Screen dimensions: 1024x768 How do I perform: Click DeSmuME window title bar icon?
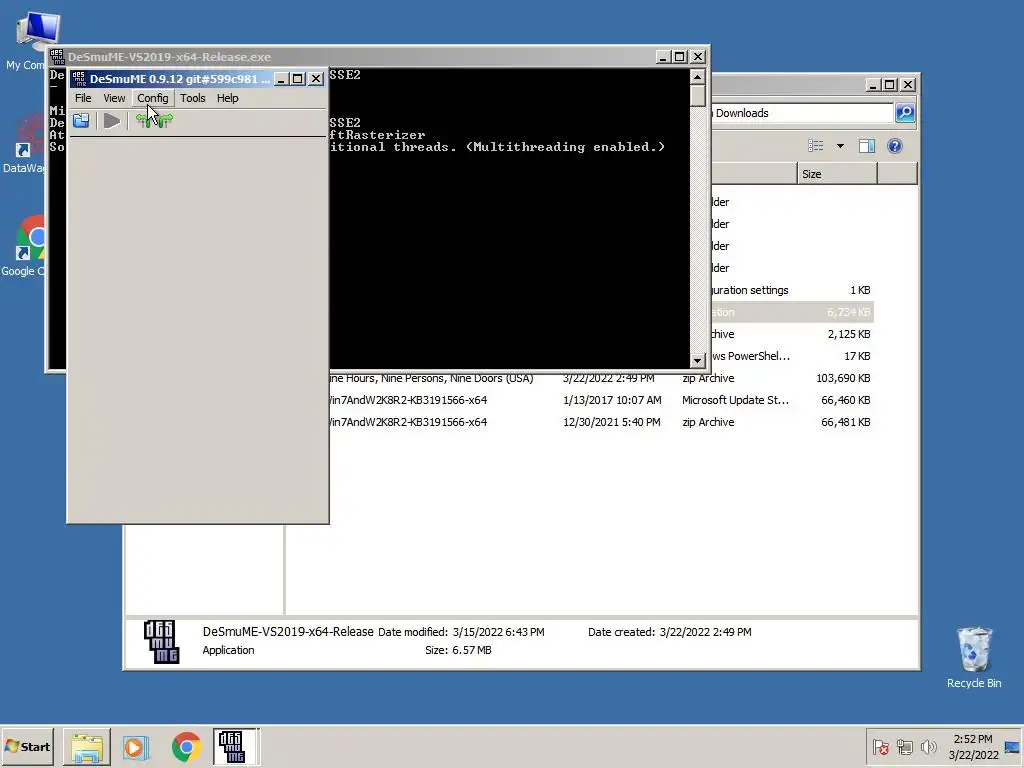pos(79,79)
